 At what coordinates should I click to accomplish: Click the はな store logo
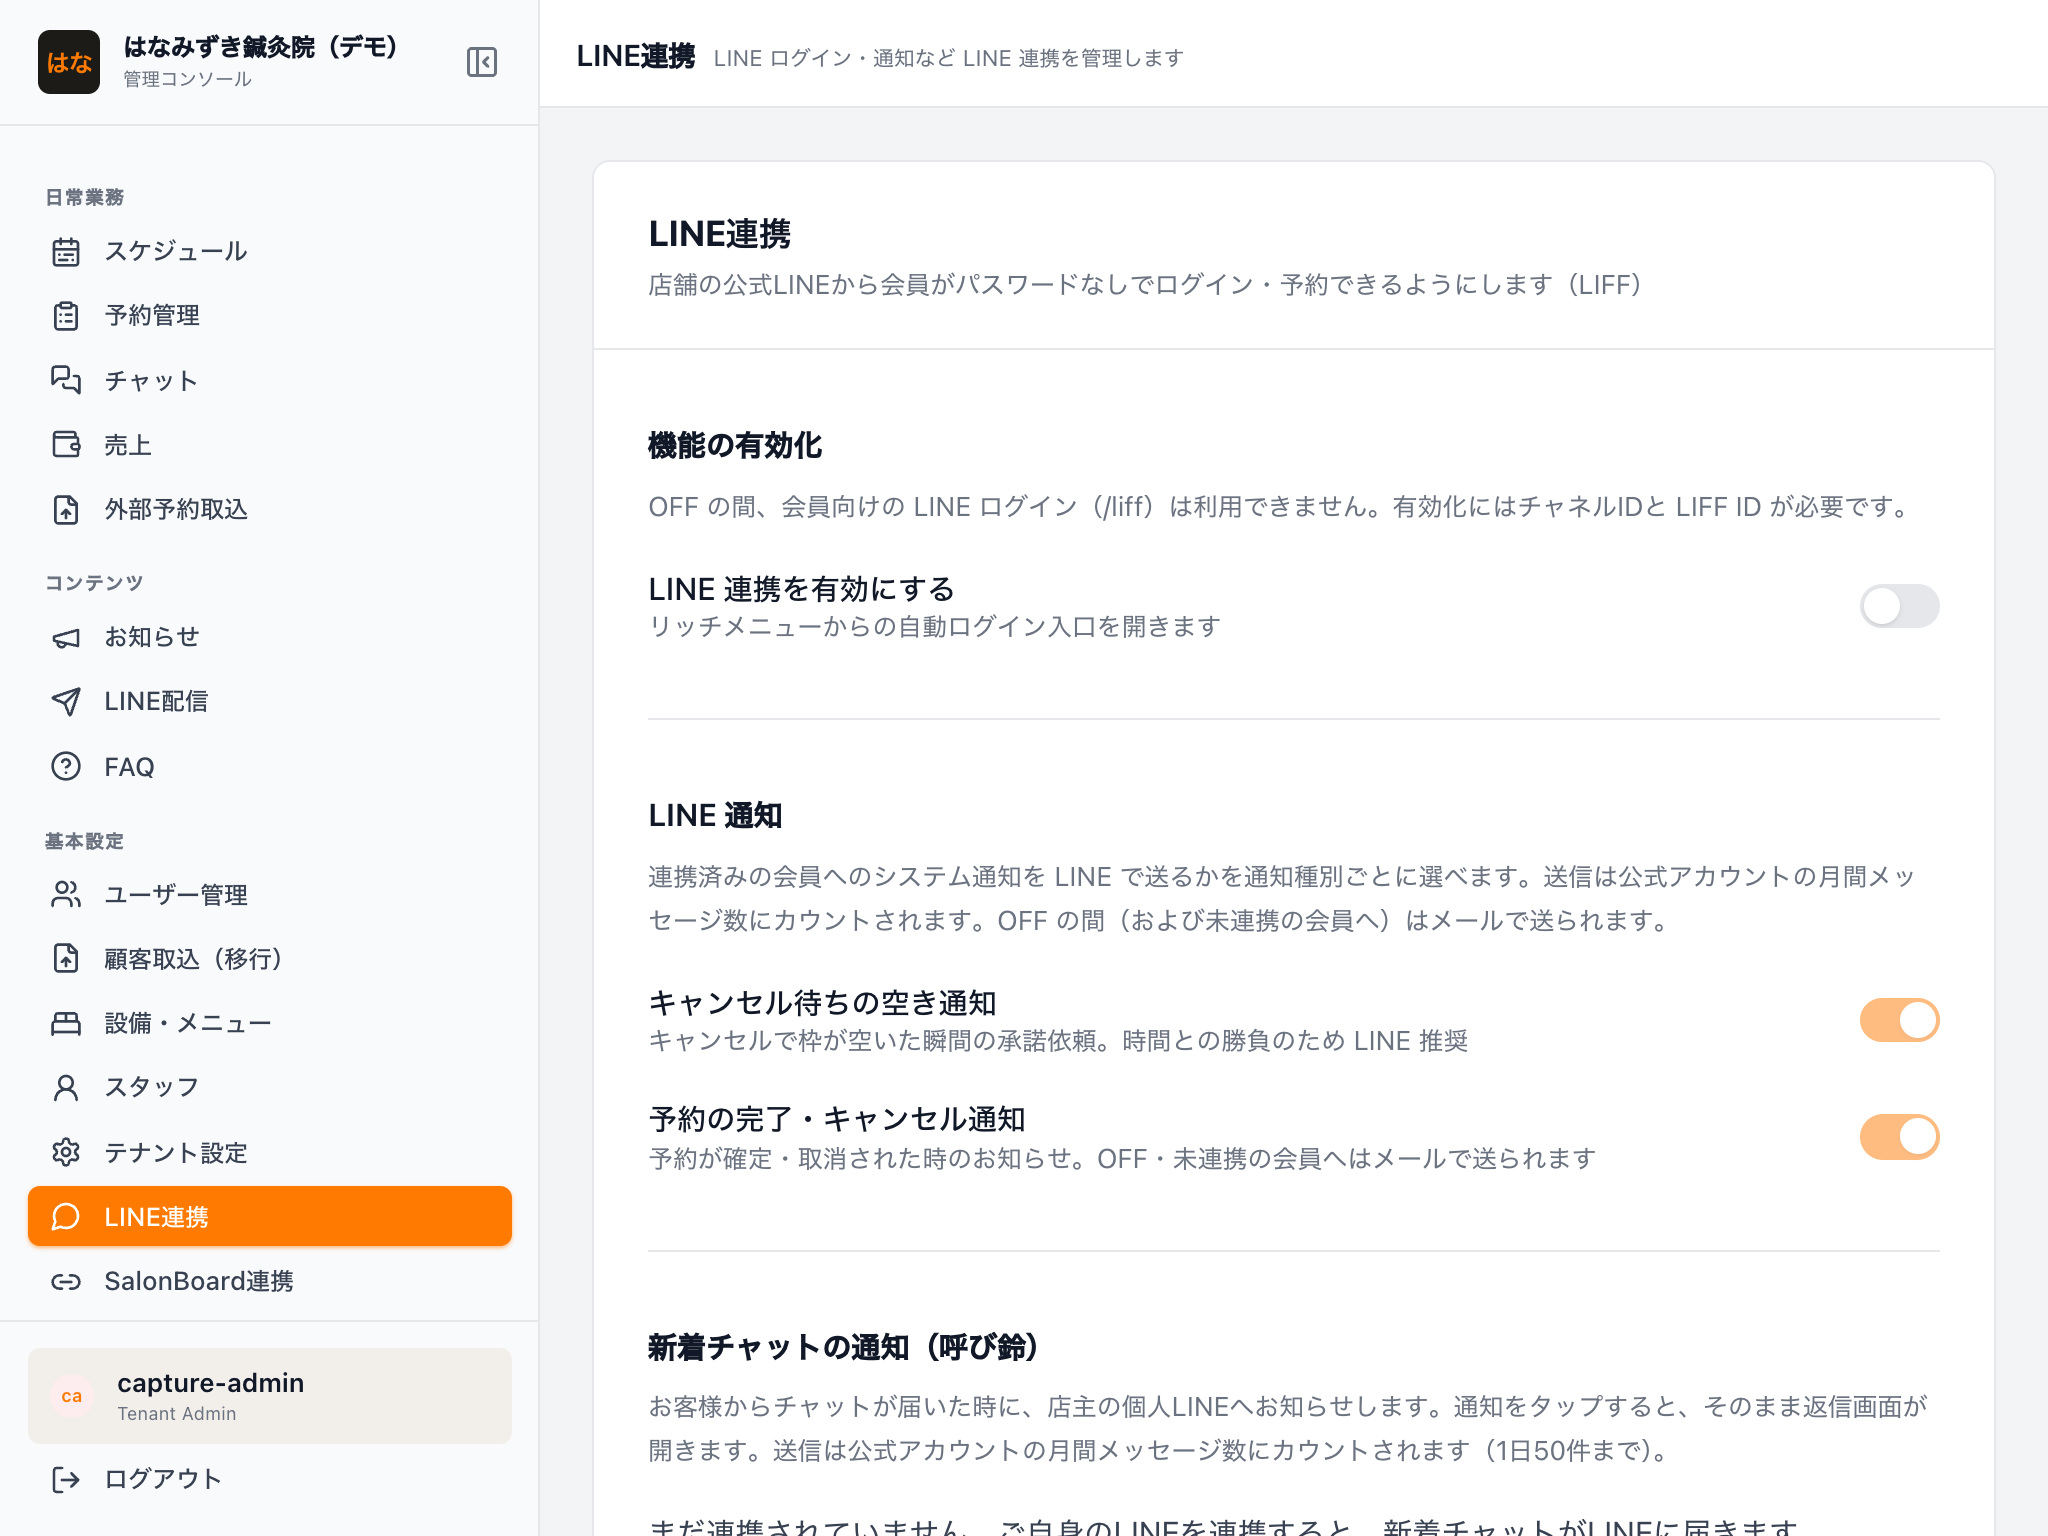coord(69,62)
